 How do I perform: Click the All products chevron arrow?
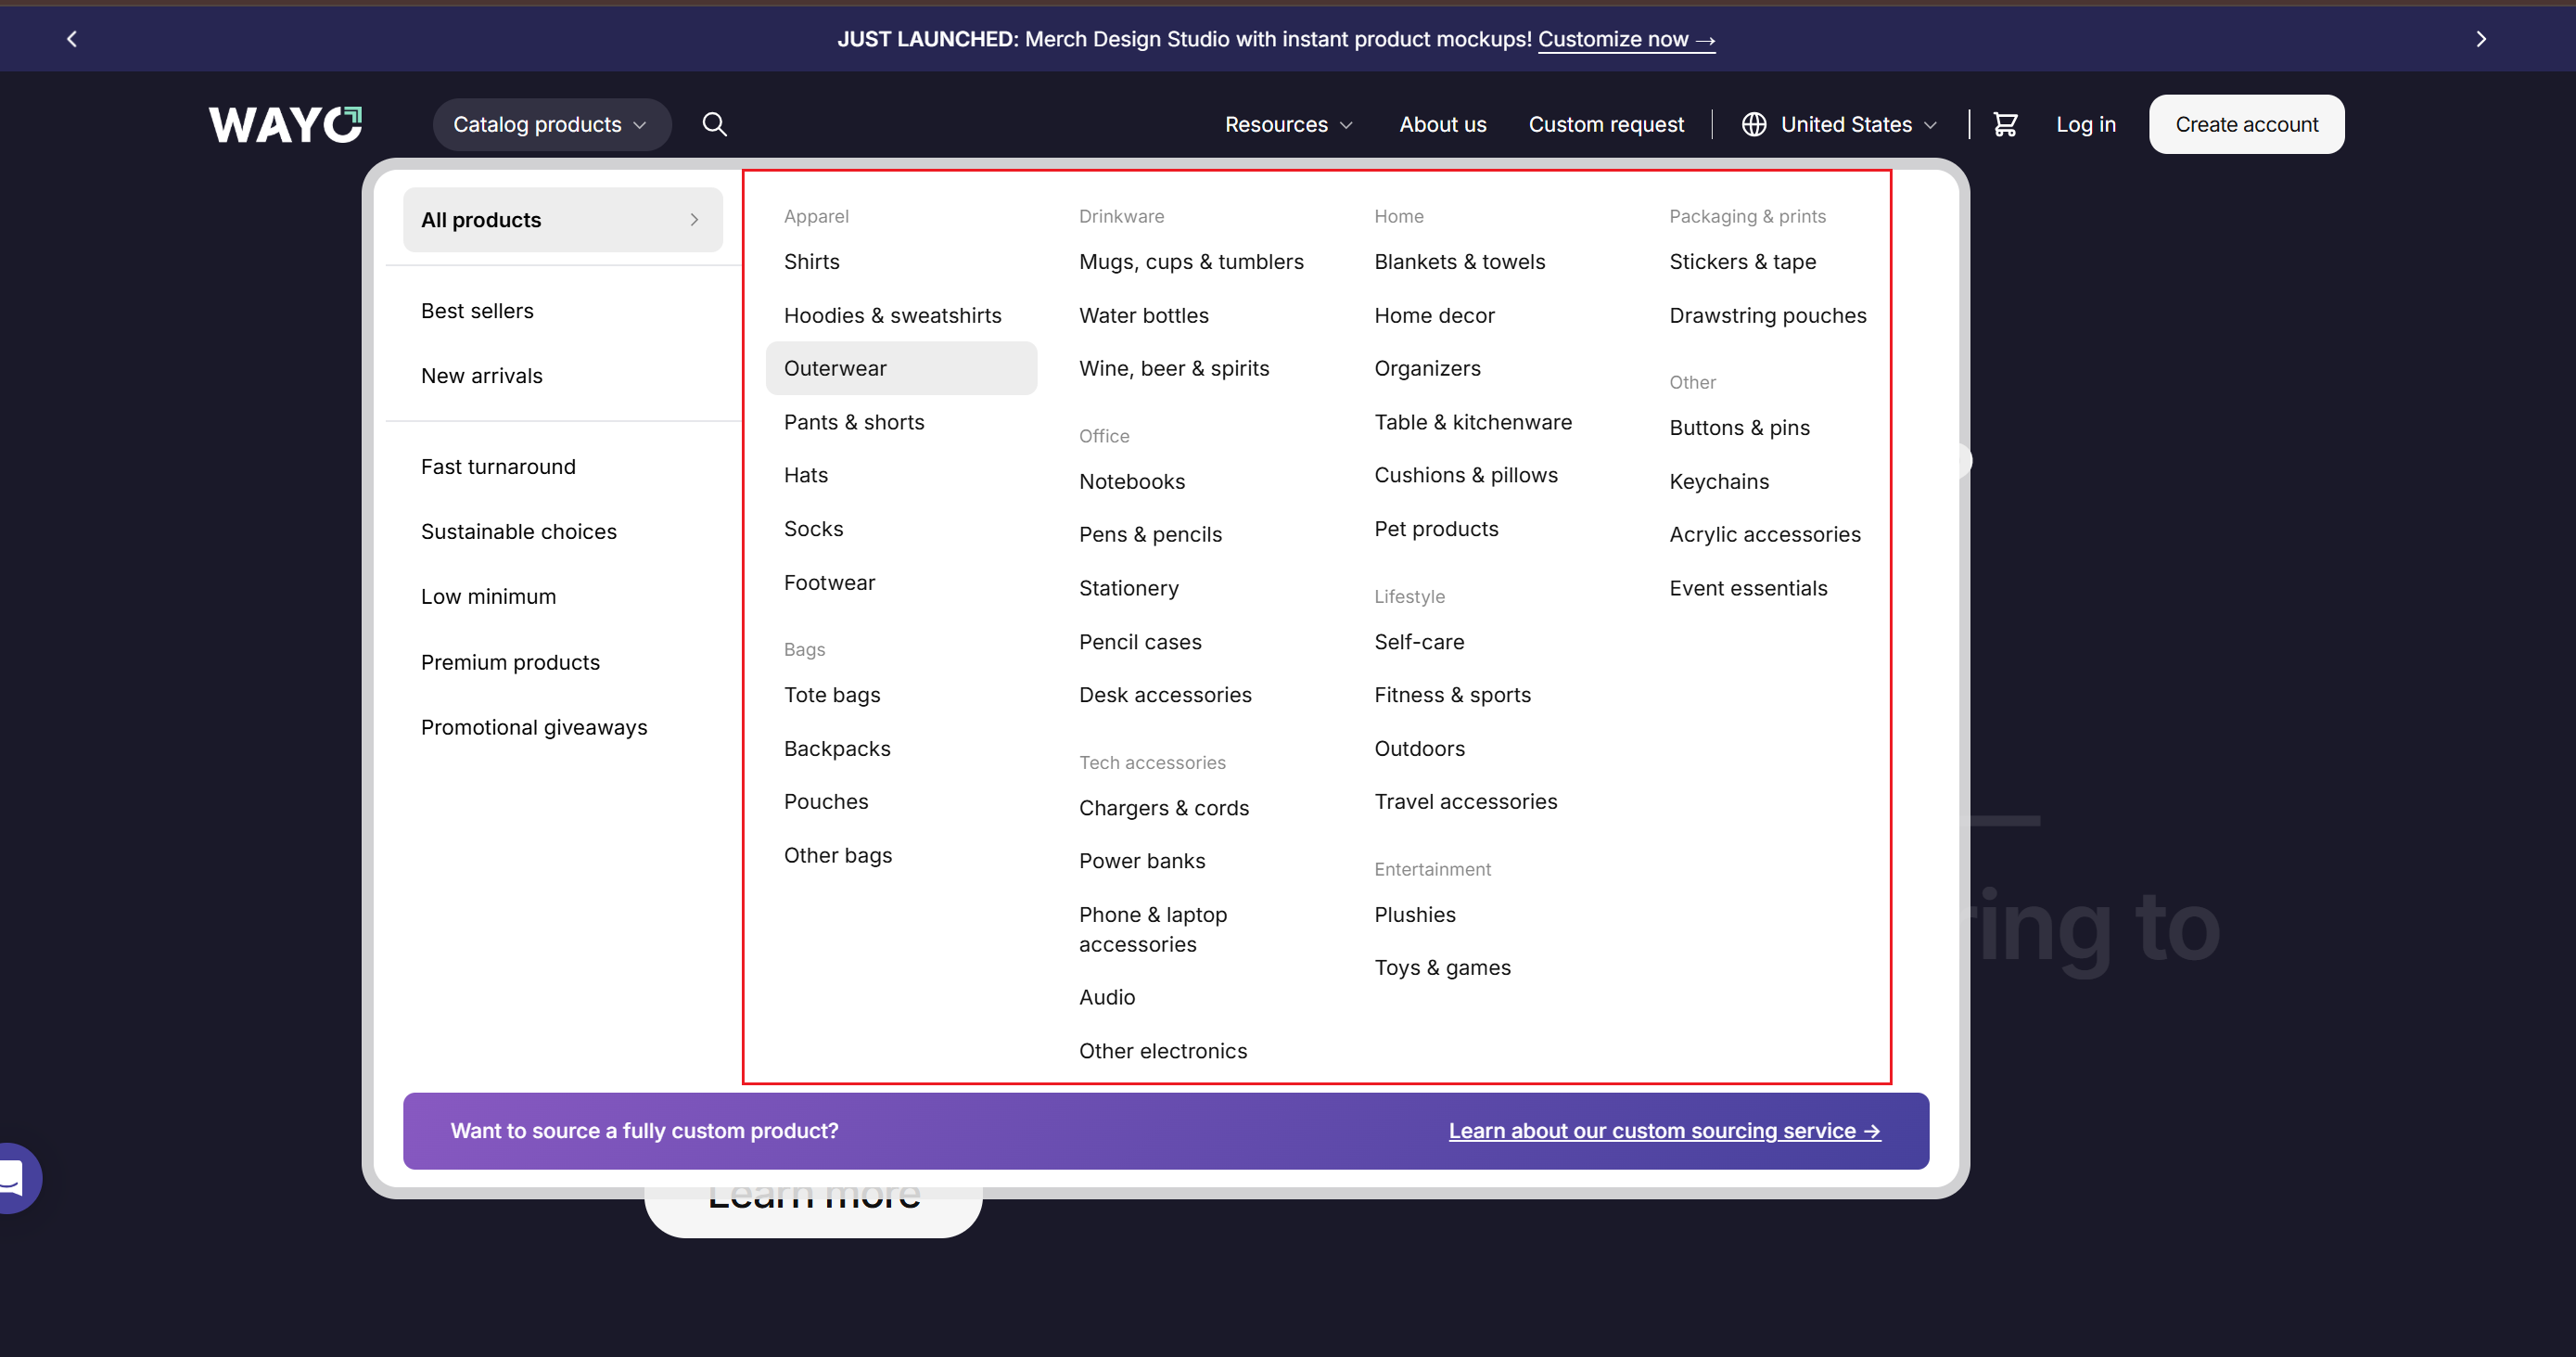point(694,220)
